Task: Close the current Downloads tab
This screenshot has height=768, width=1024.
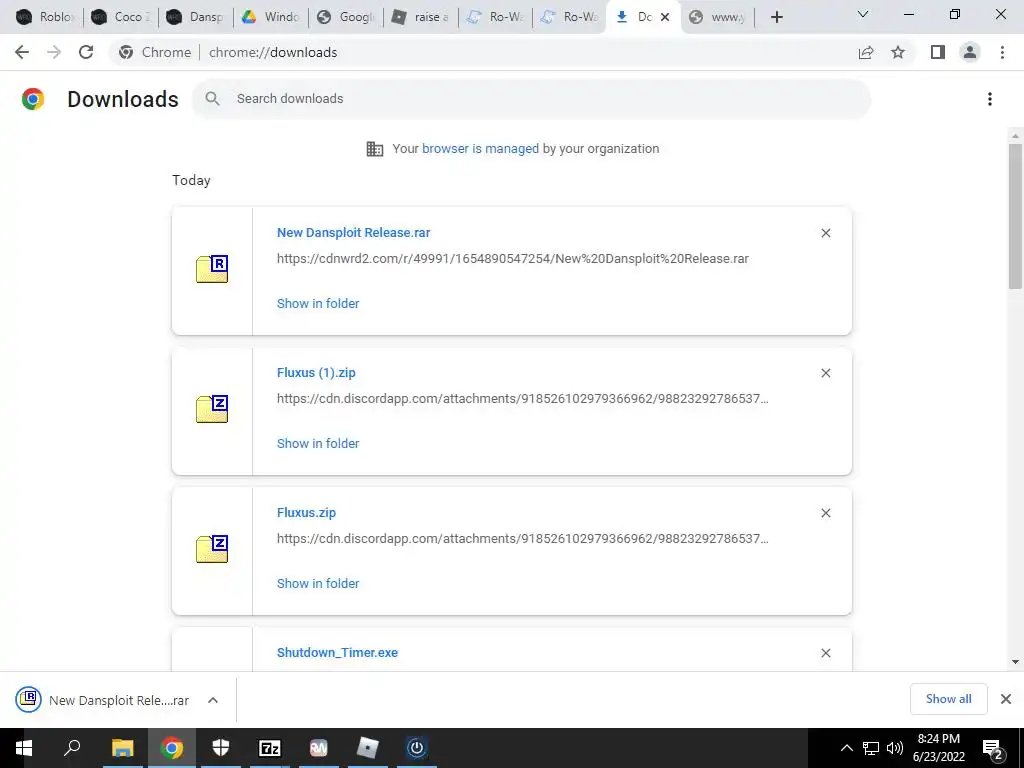Action: point(665,17)
